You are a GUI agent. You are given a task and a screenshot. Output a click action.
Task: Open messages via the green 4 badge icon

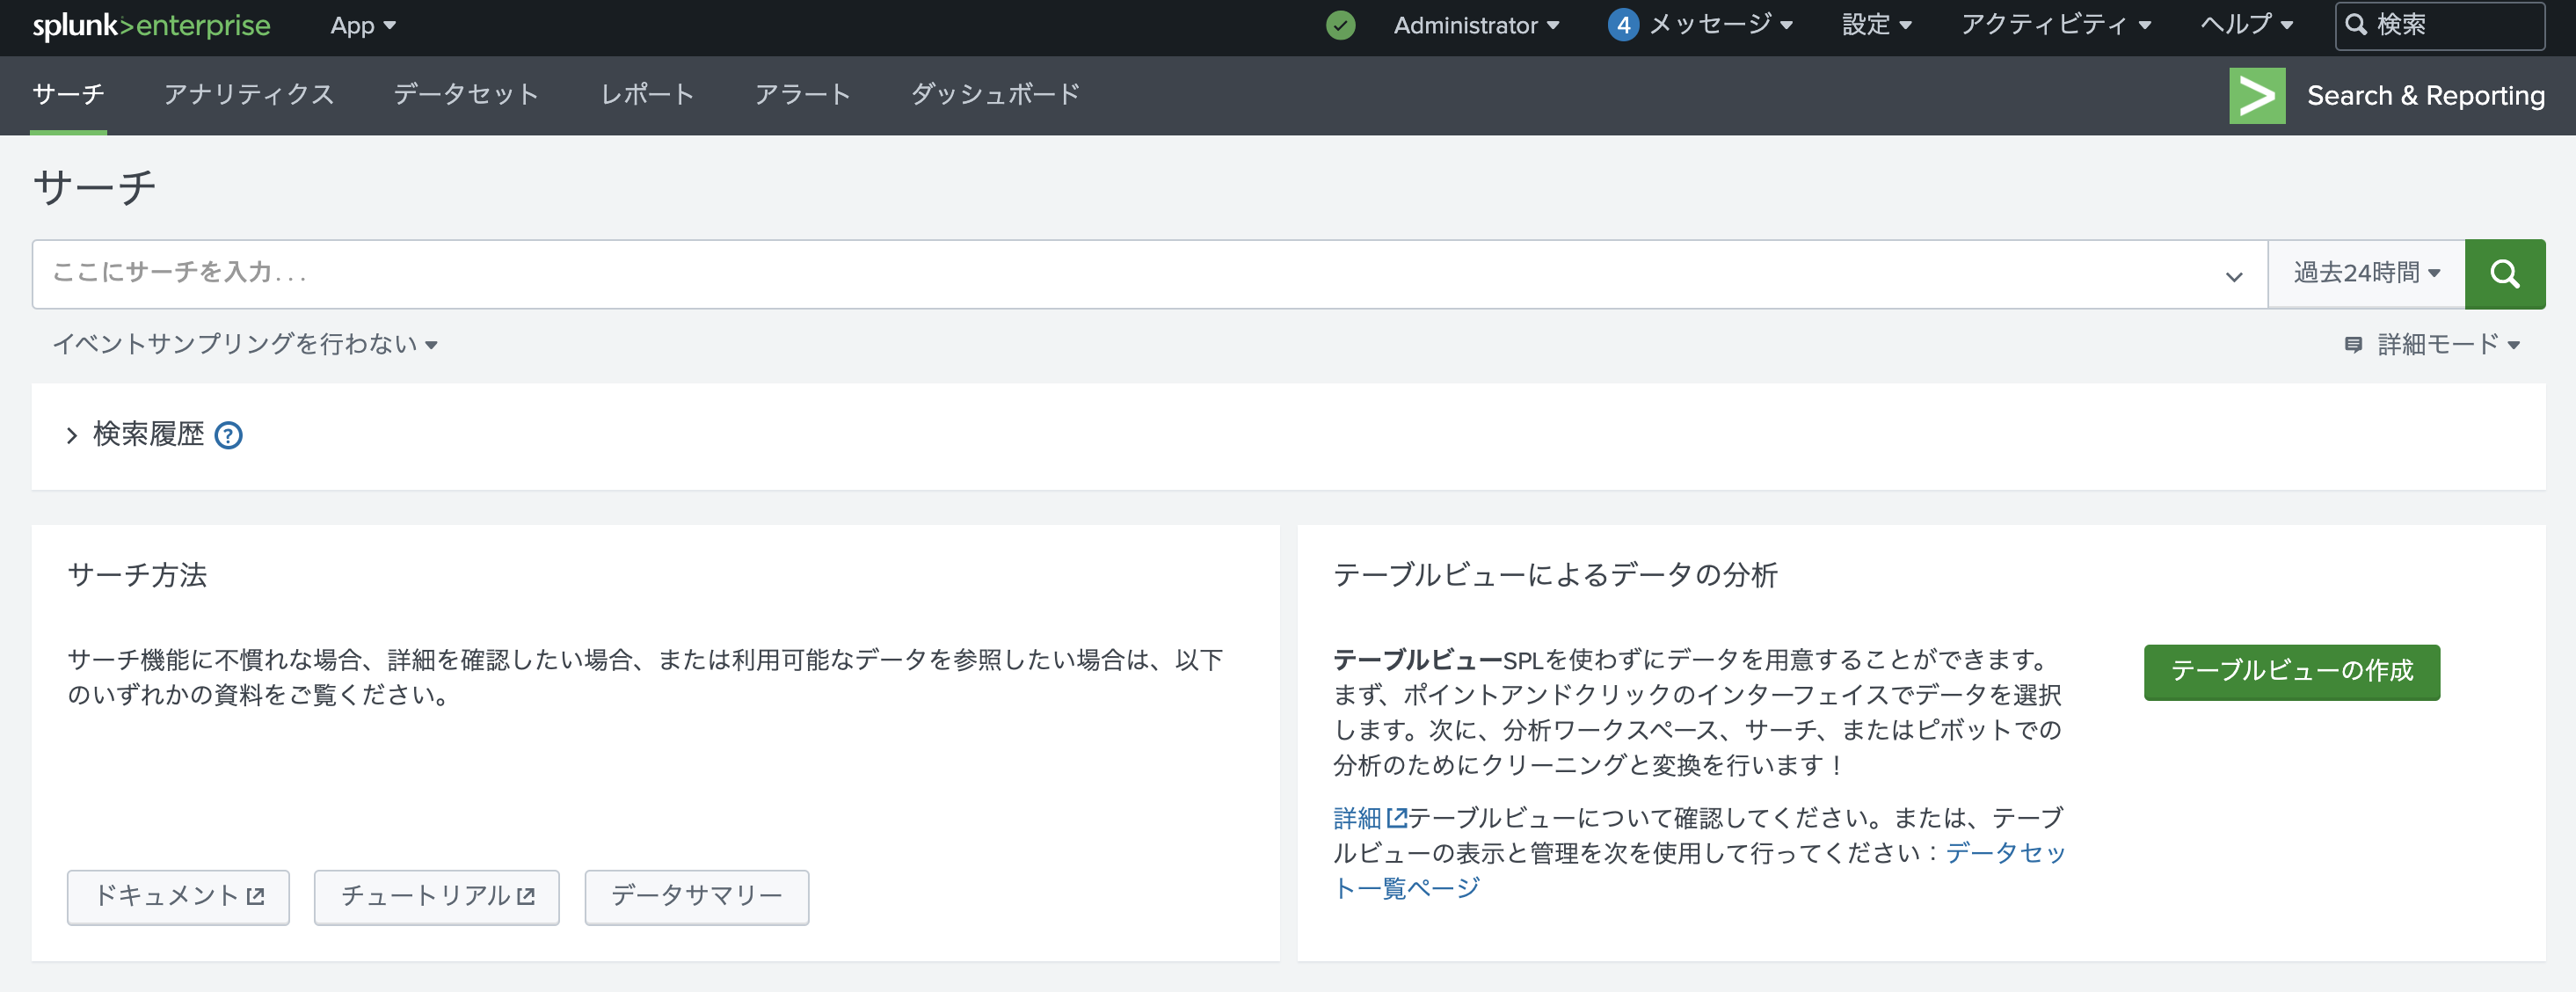(x=1625, y=25)
